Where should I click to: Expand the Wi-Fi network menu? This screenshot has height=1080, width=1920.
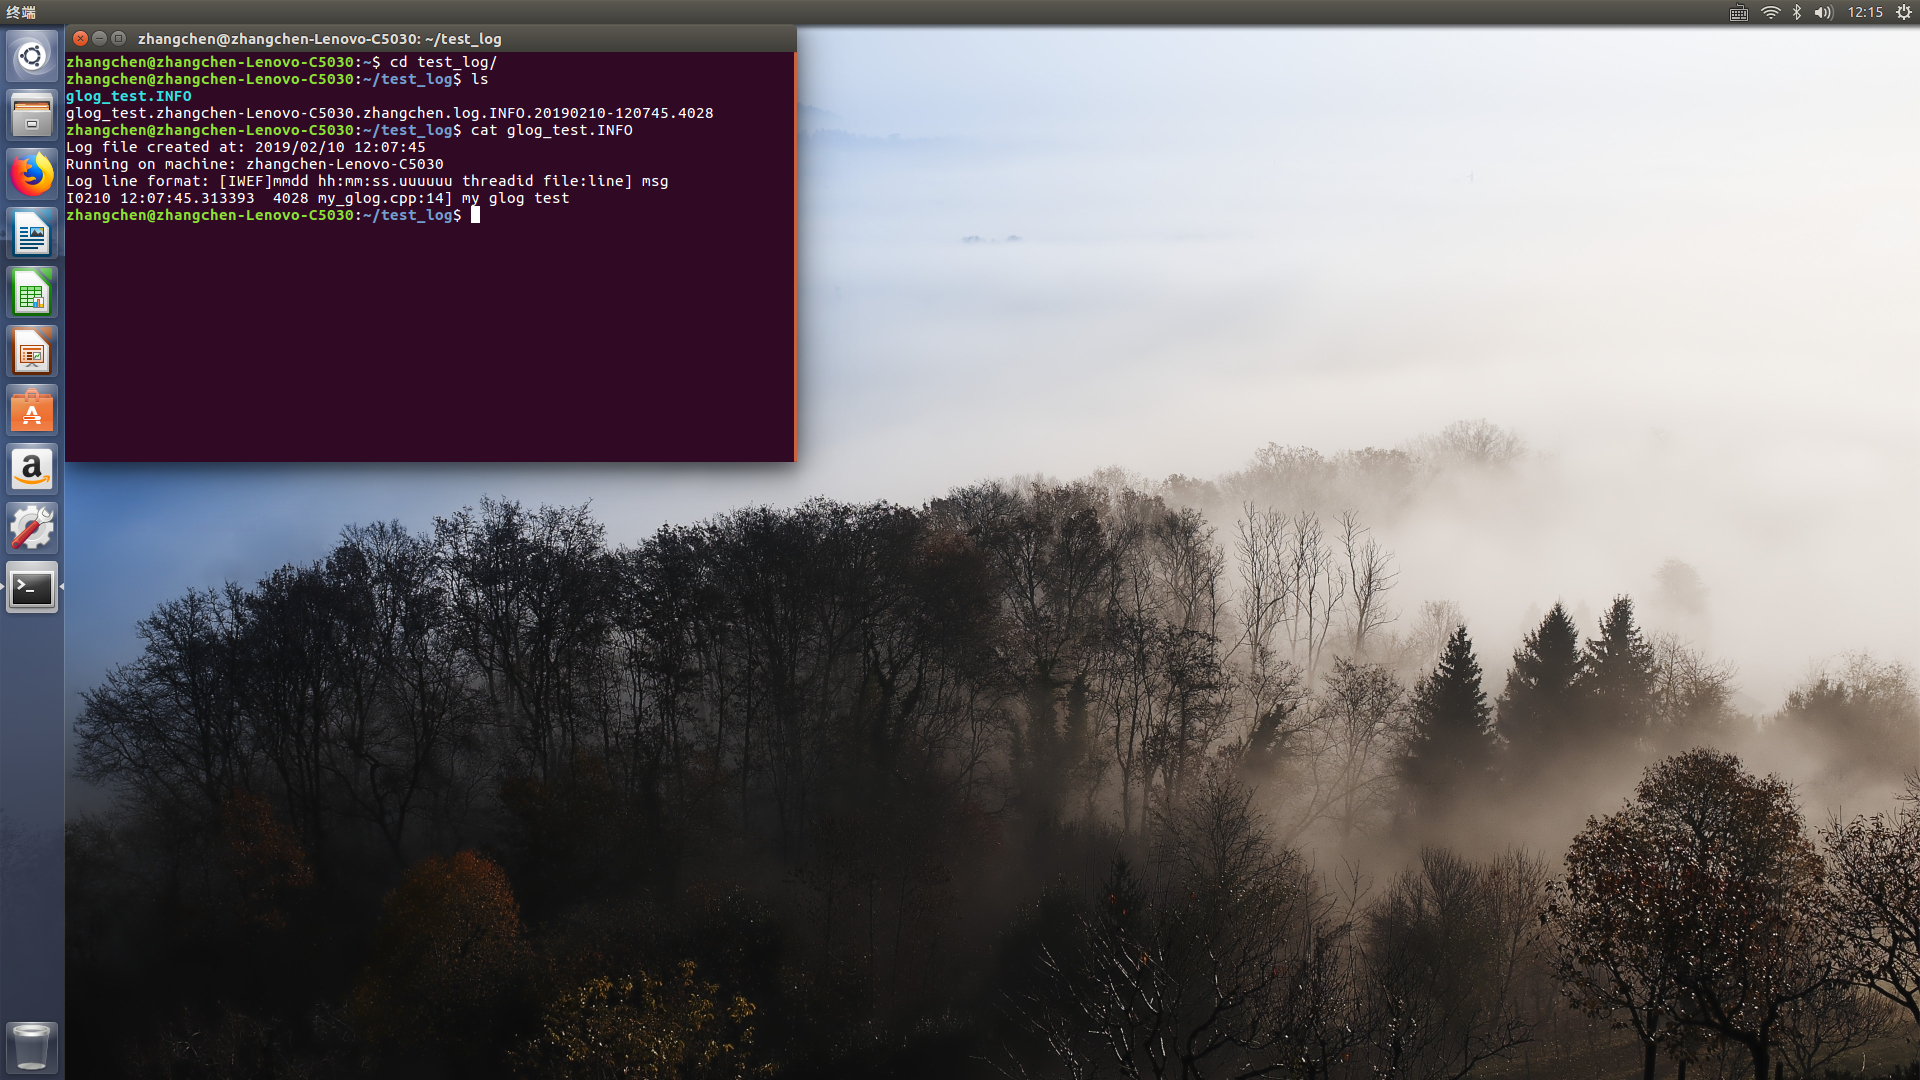pyautogui.click(x=1770, y=13)
